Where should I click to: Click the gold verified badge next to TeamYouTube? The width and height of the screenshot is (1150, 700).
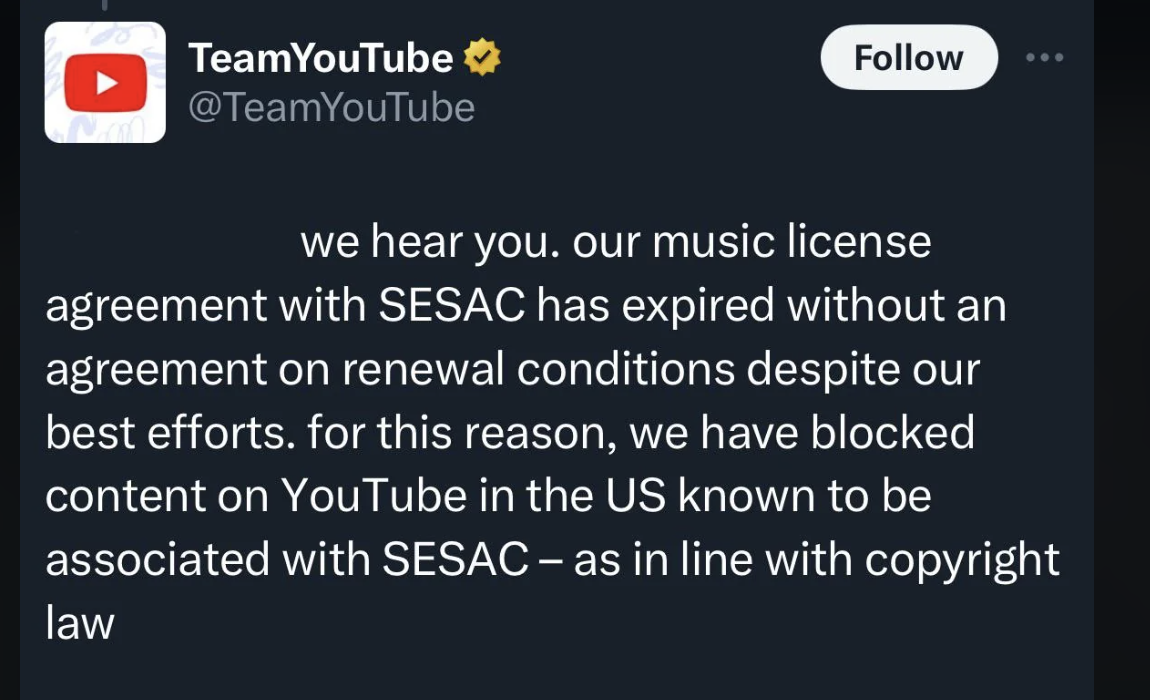coord(482,57)
